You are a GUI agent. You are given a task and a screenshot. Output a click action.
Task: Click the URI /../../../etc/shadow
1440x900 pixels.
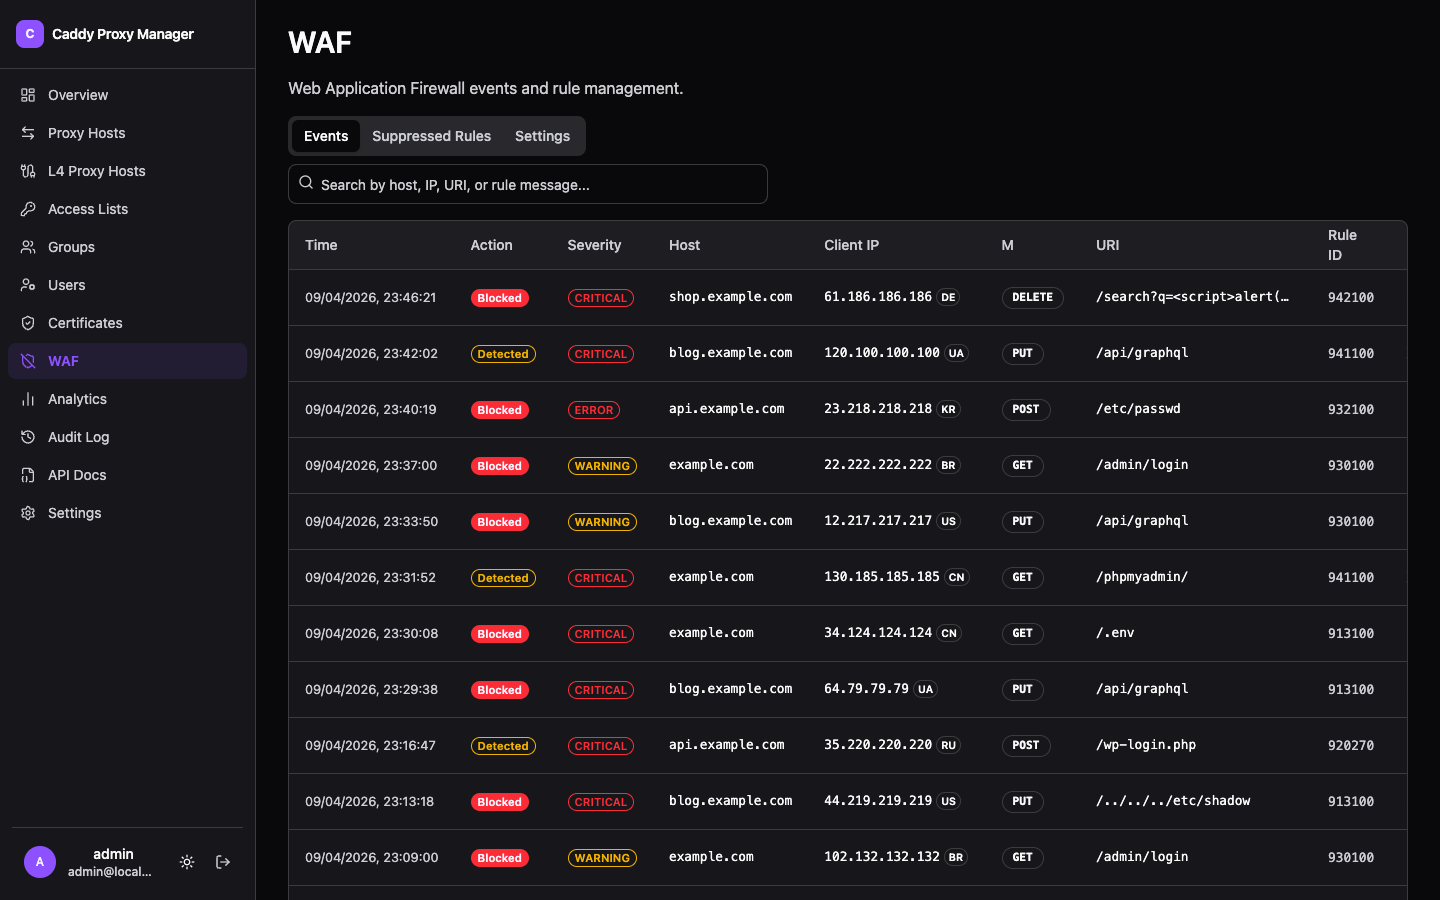pyautogui.click(x=1173, y=801)
